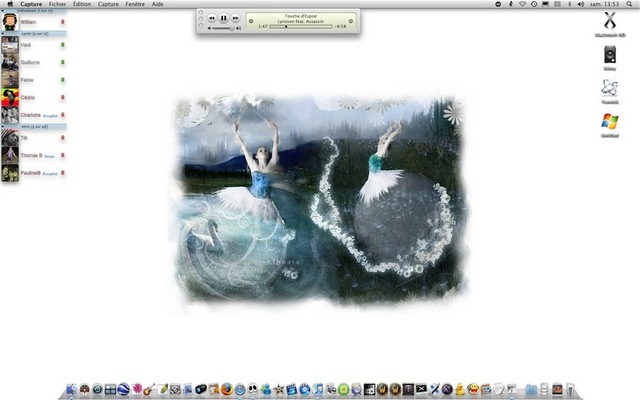
Task: Launch Google Earth from the Dock
Action: point(124,389)
